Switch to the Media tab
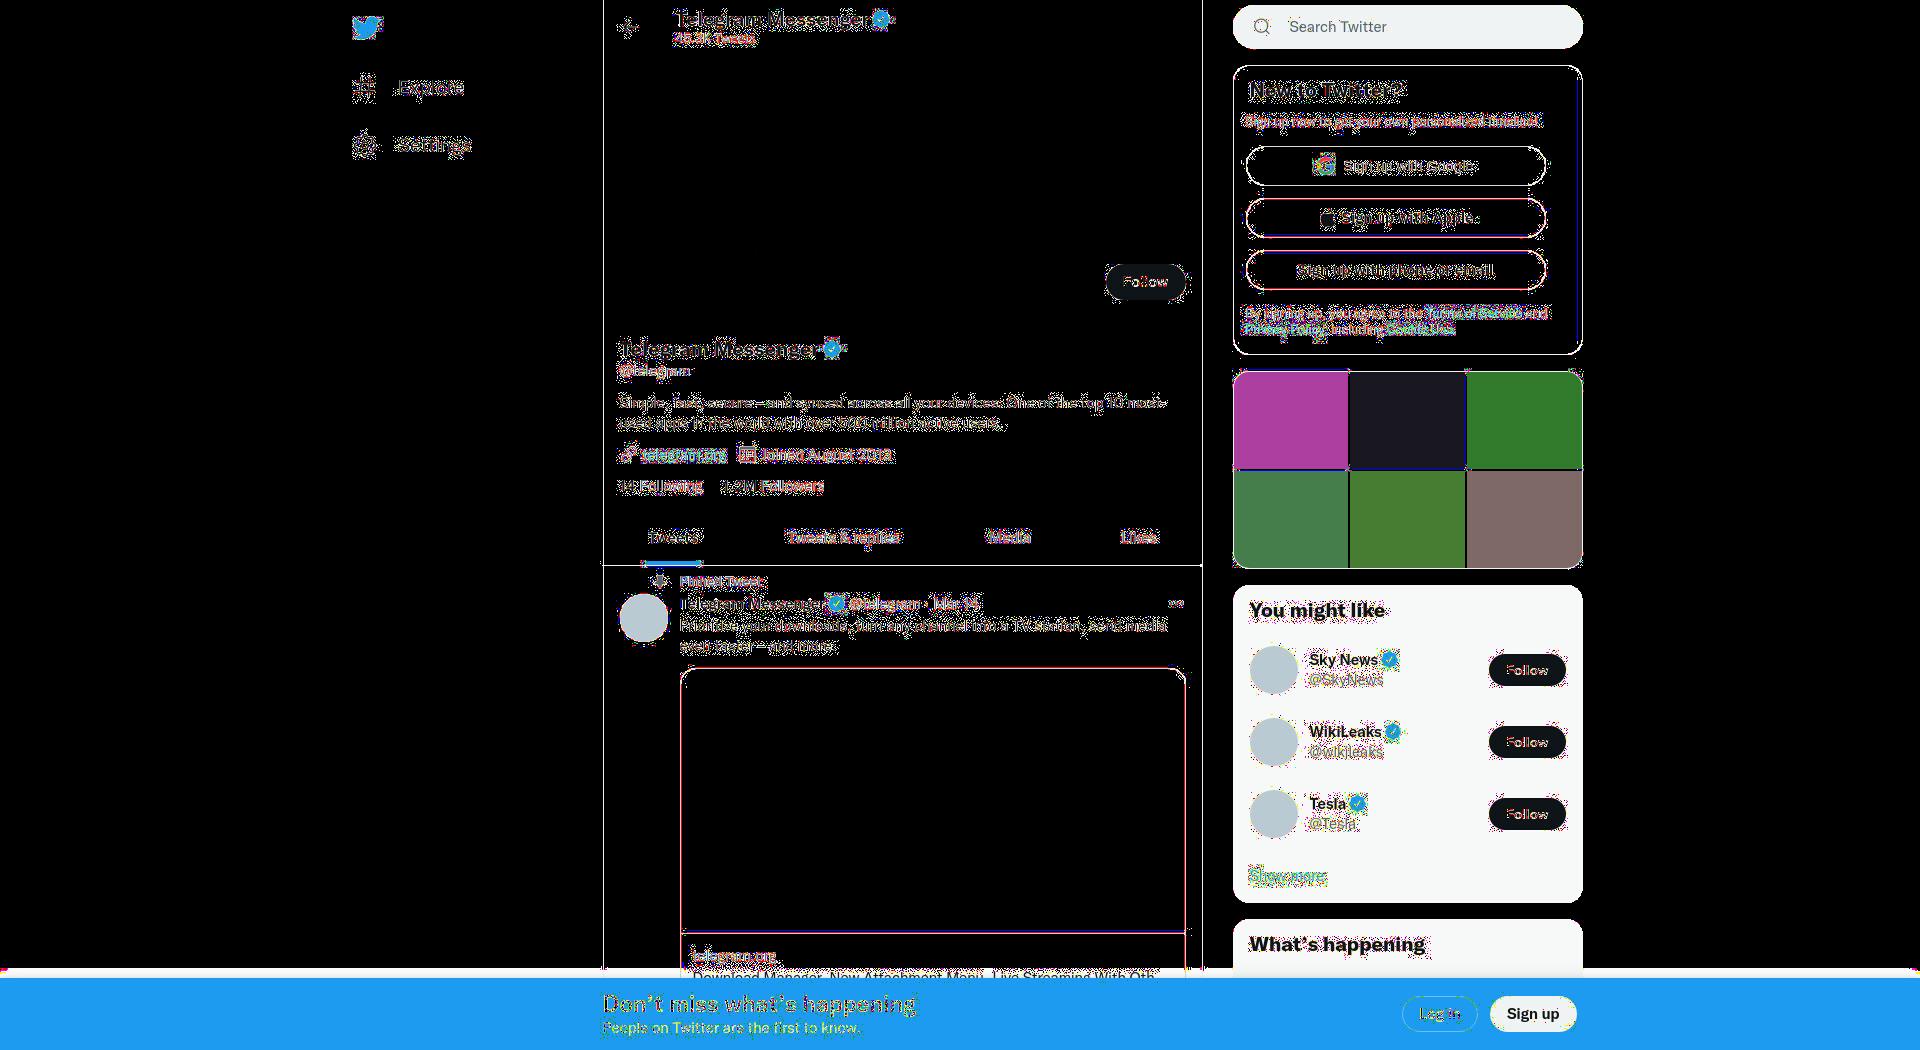Viewport: 1920px width, 1050px height. [x=1008, y=537]
